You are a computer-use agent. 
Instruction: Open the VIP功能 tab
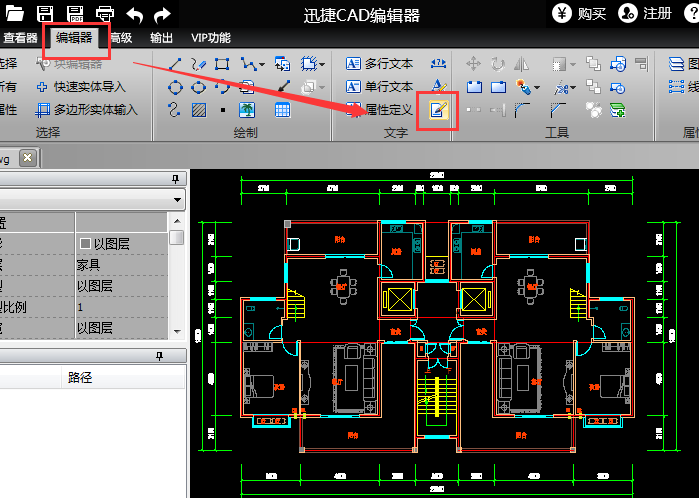[206, 38]
